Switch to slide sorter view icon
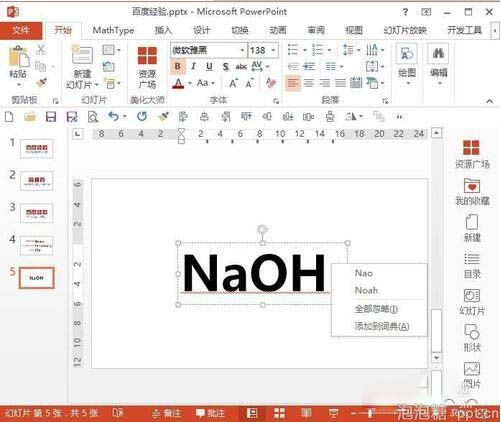The height and width of the screenshot is (422, 501). click(279, 413)
